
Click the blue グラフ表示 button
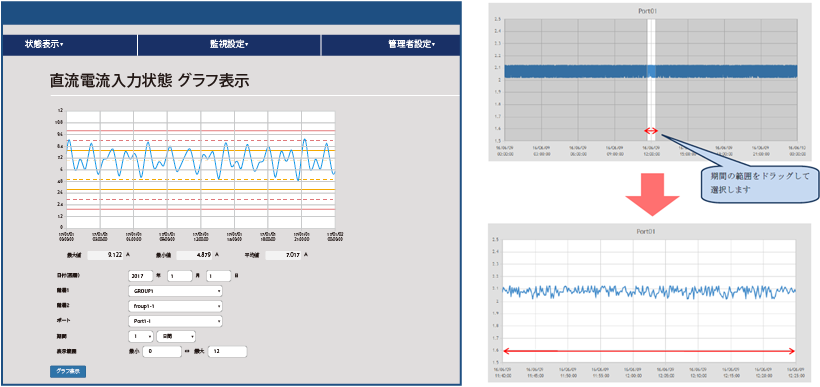pos(68,371)
